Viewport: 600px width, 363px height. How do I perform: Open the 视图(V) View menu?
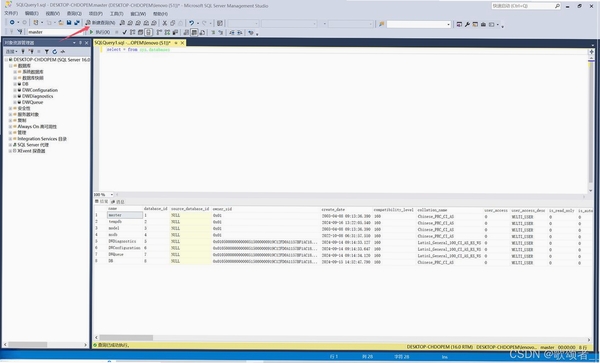[x=53, y=13]
